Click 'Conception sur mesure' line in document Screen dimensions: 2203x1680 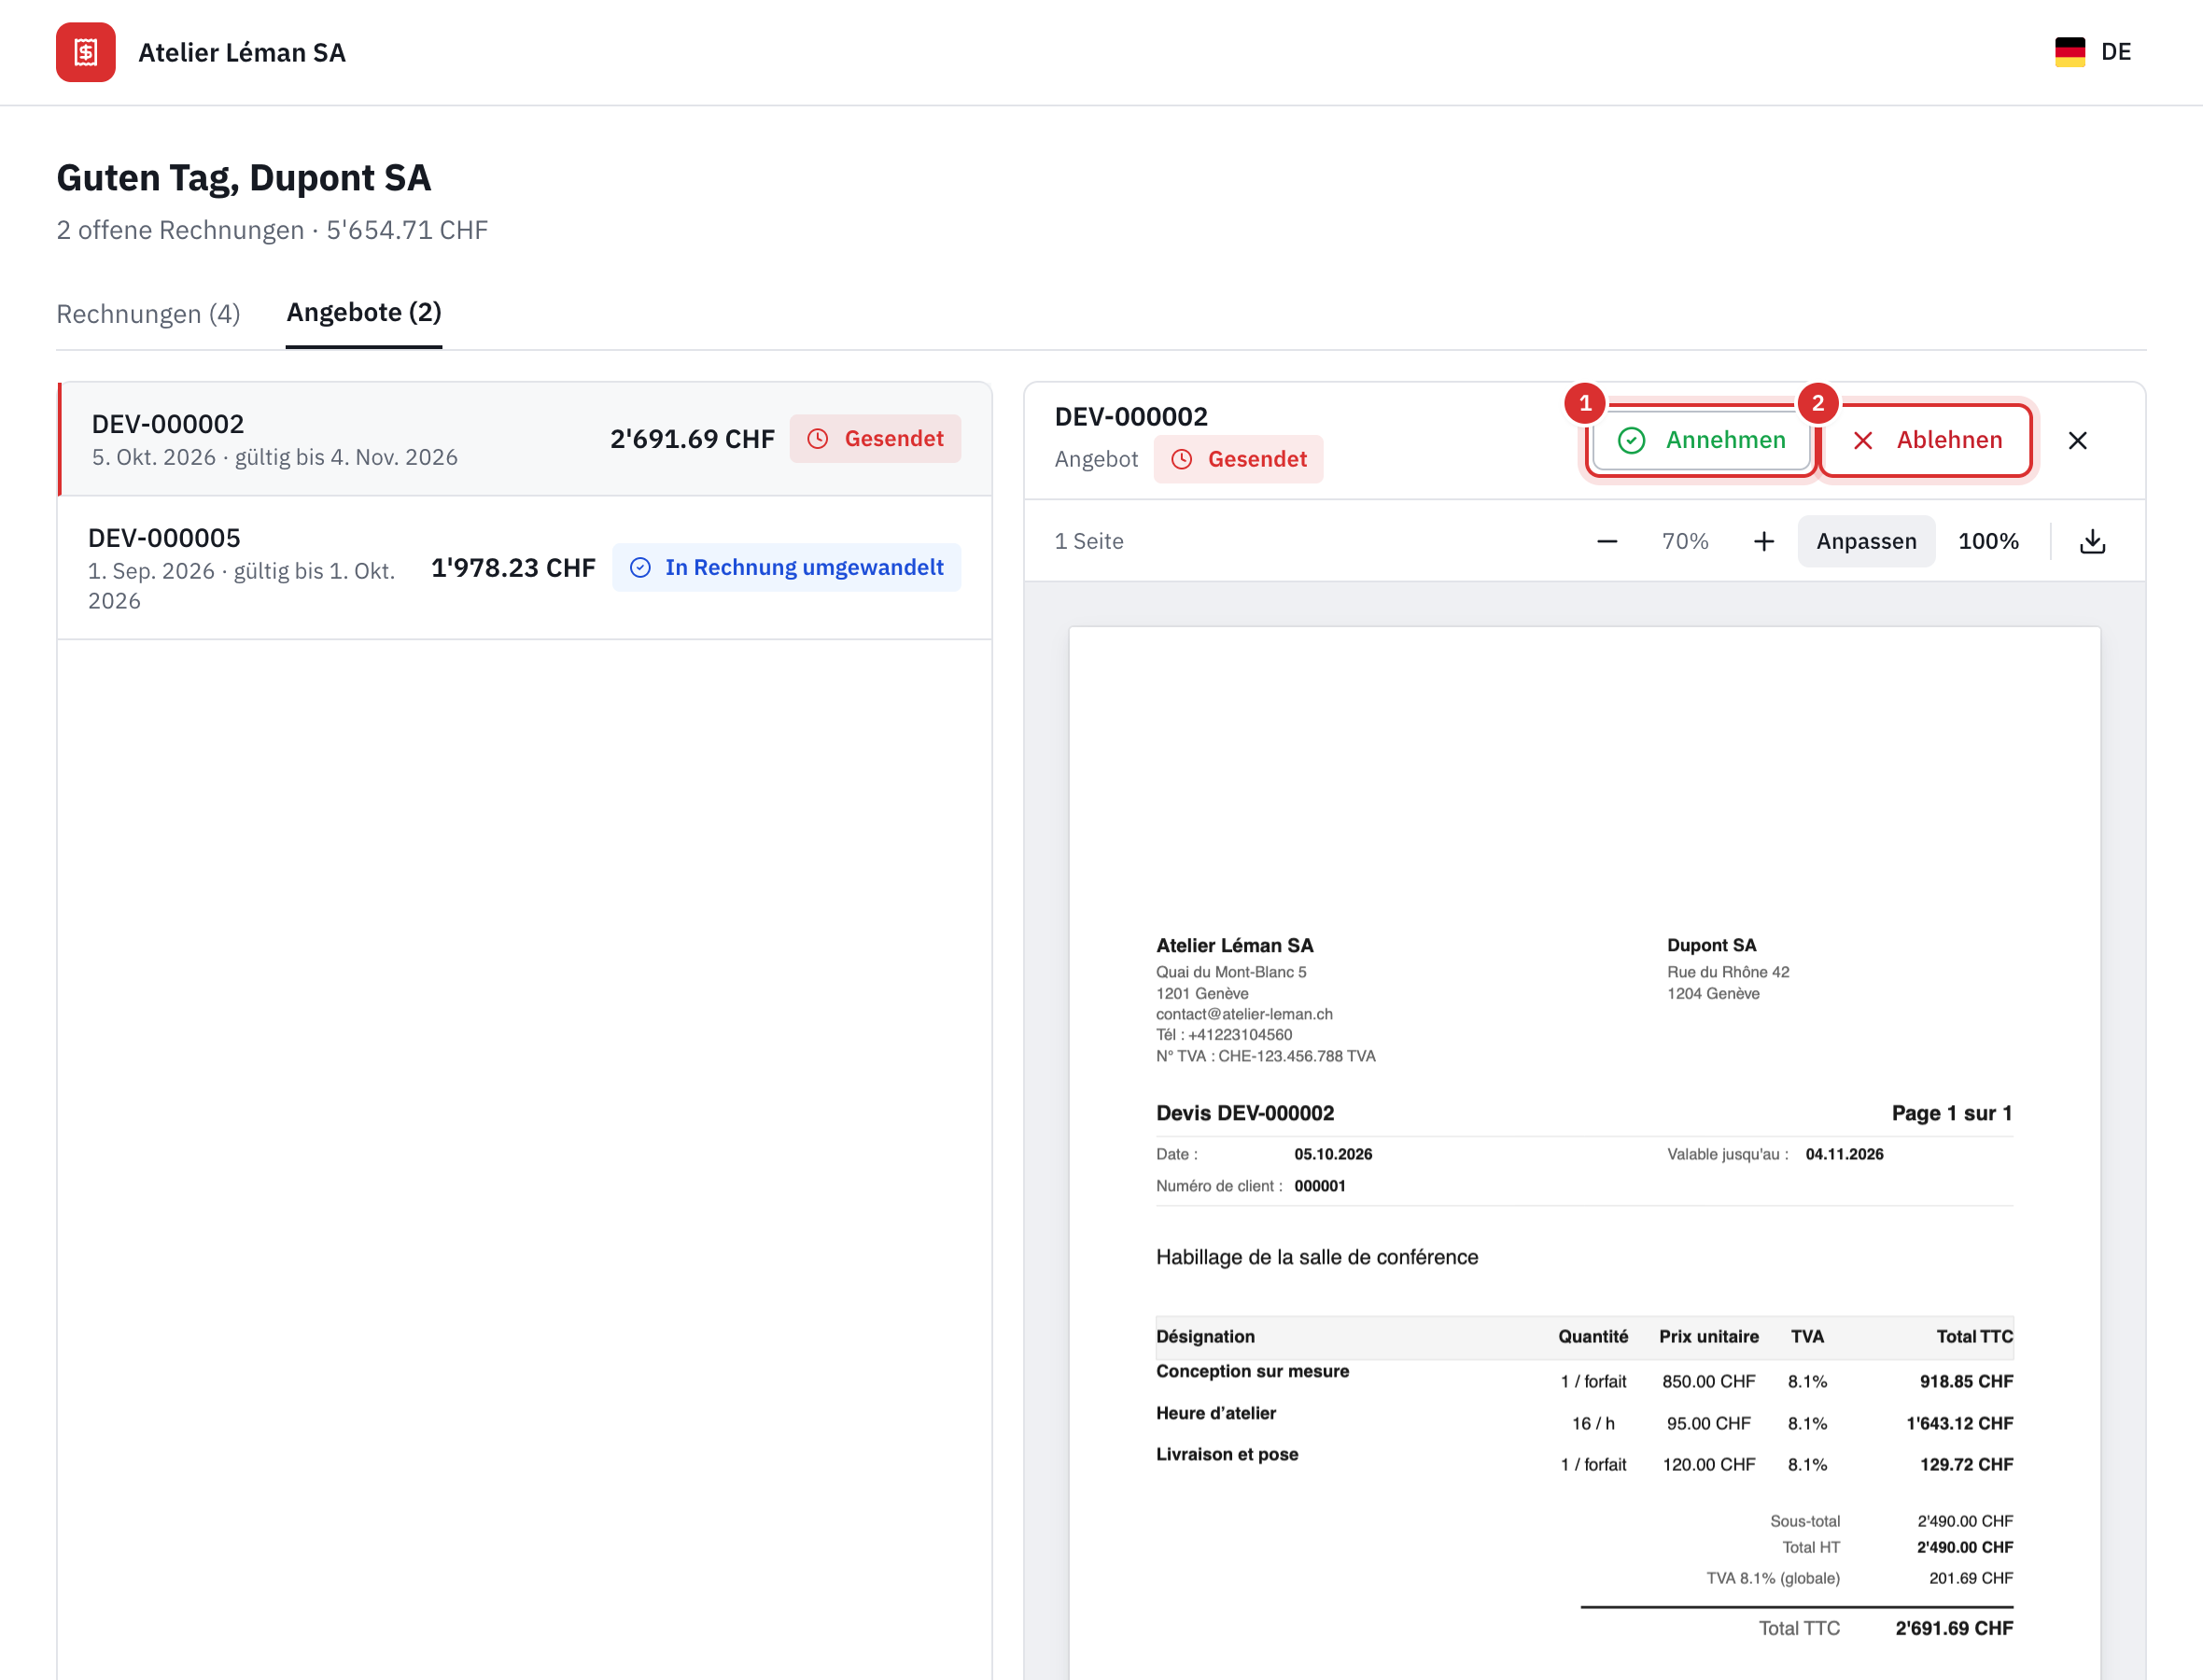click(x=1253, y=1371)
